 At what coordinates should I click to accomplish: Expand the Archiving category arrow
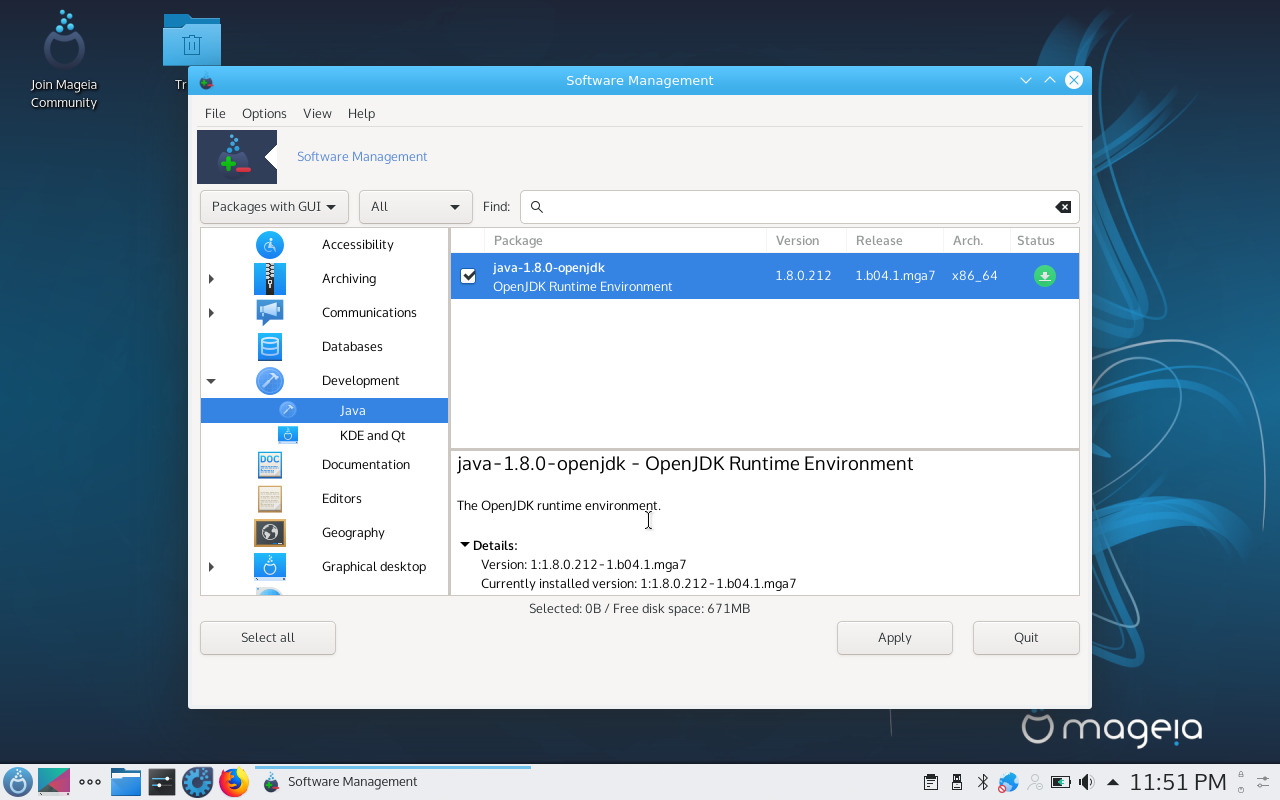tap(211, 279)
